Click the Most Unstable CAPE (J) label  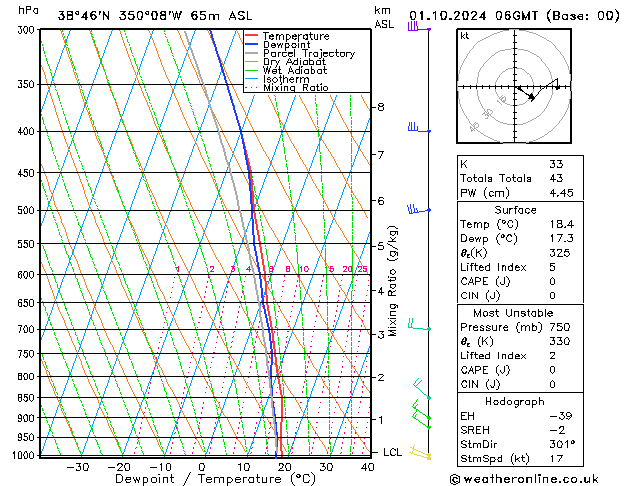(485, 370)
